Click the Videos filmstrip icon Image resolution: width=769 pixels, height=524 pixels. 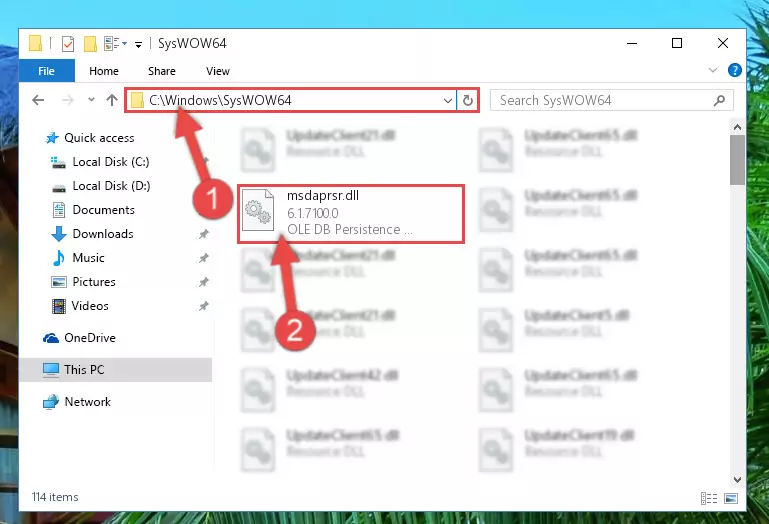pos(59,307)
